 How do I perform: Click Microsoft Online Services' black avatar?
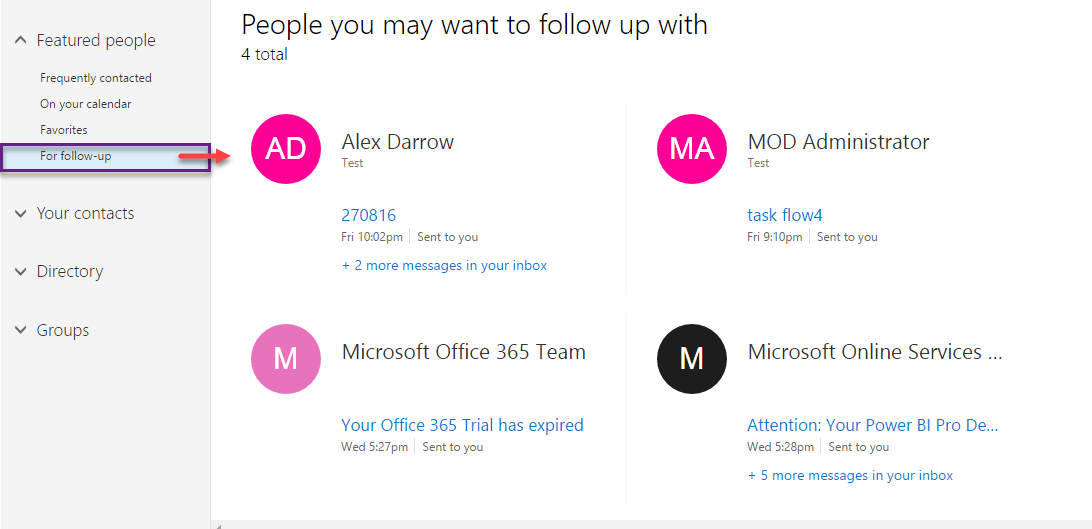pos(692,358)
